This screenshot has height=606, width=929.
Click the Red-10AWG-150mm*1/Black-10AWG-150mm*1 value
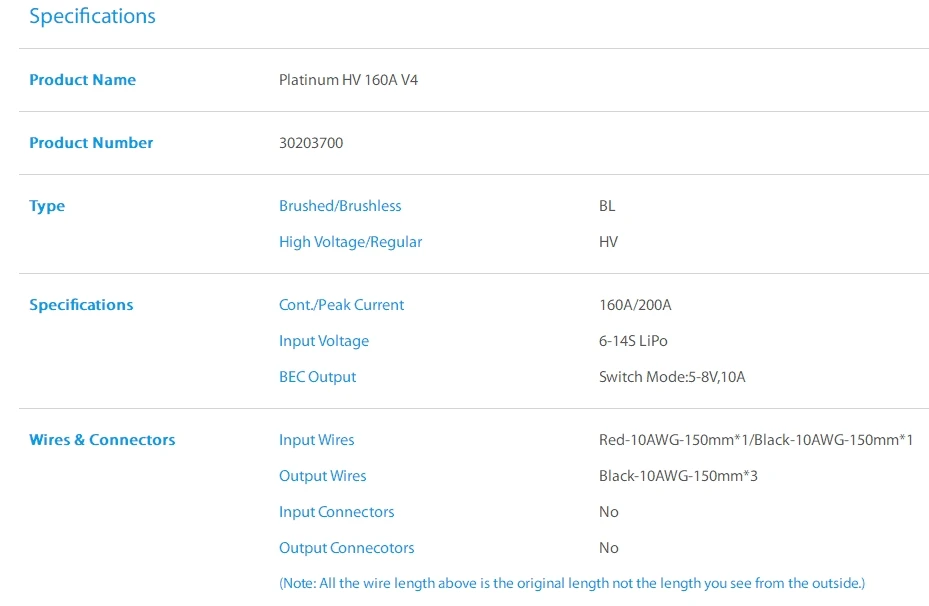coord(756,440)
